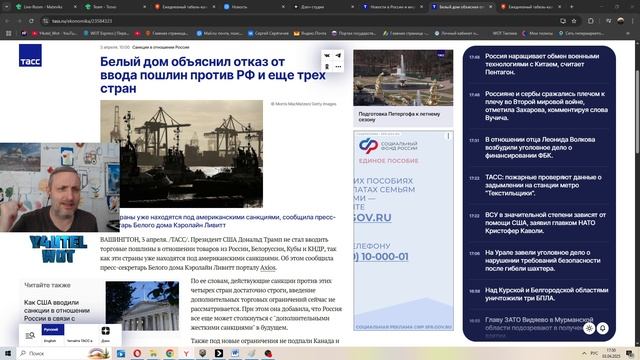The width and height of the screenshot is (640, 360).
Task: Open more share options three-dots icon
Action: 338,67
